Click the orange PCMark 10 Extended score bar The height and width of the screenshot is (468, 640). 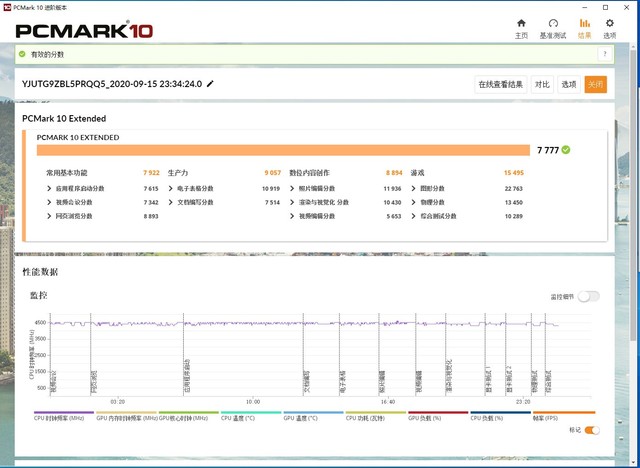283,150
